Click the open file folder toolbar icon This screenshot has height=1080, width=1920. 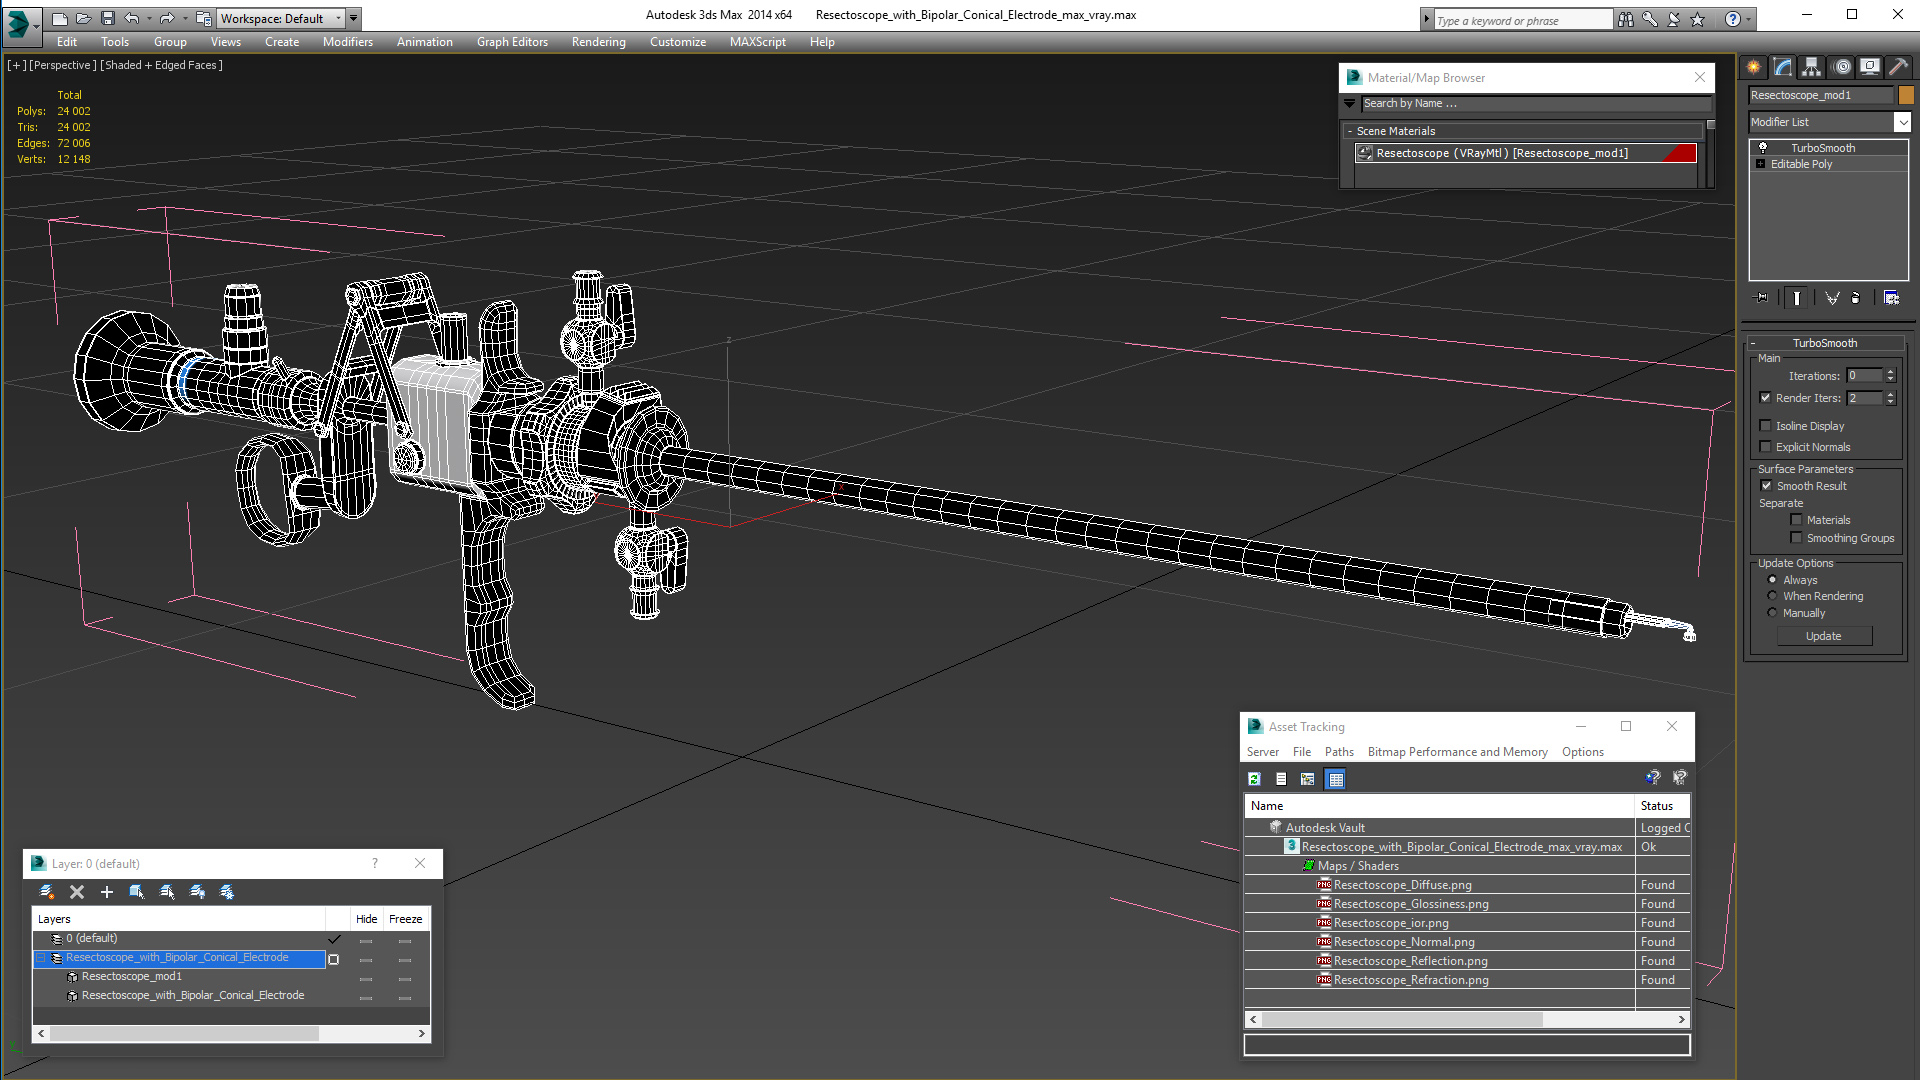click(x=84, y=18)
